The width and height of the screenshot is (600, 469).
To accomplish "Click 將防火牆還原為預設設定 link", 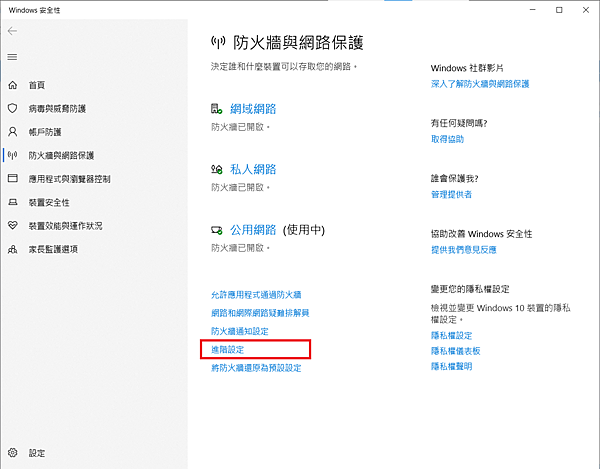I will (x=256, y=368).
